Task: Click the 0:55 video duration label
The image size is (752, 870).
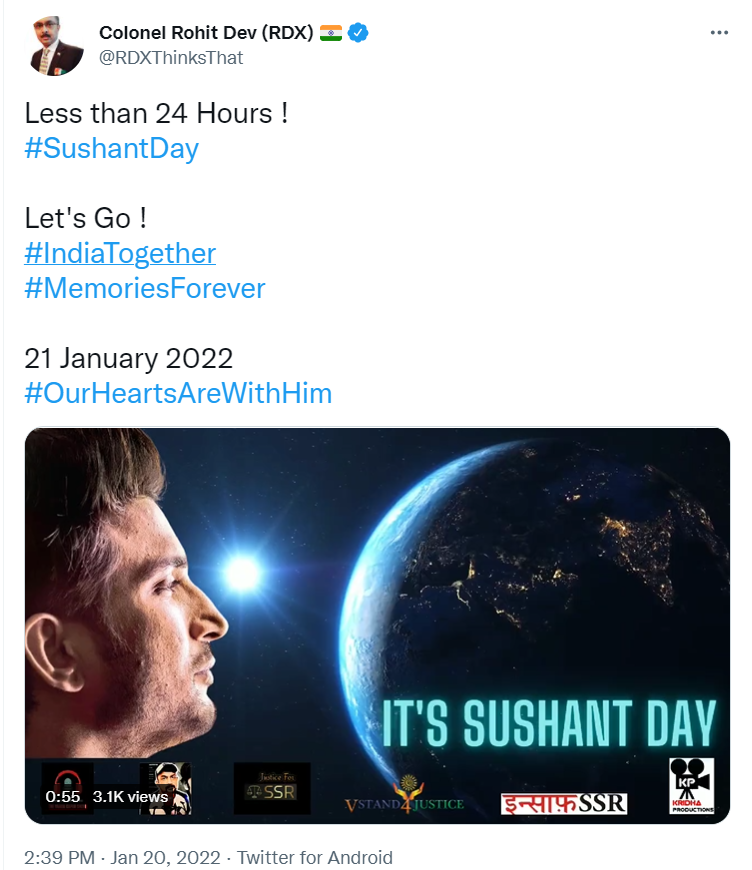Action: pos(62,797)
